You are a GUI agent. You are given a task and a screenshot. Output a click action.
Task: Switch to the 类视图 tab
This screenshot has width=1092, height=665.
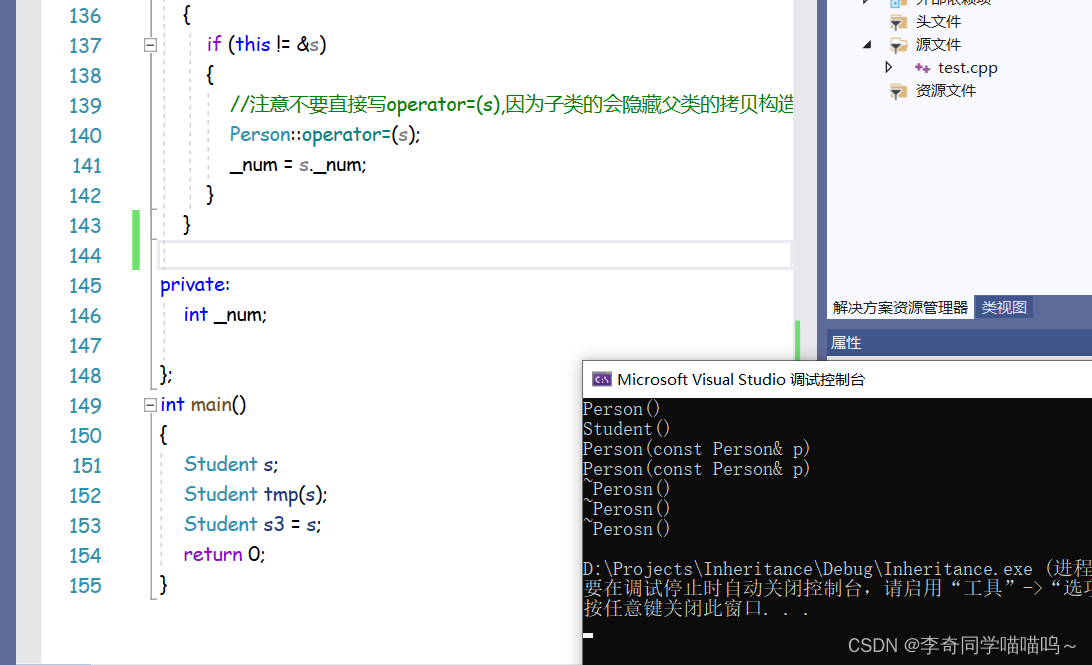pos(1004,308)
